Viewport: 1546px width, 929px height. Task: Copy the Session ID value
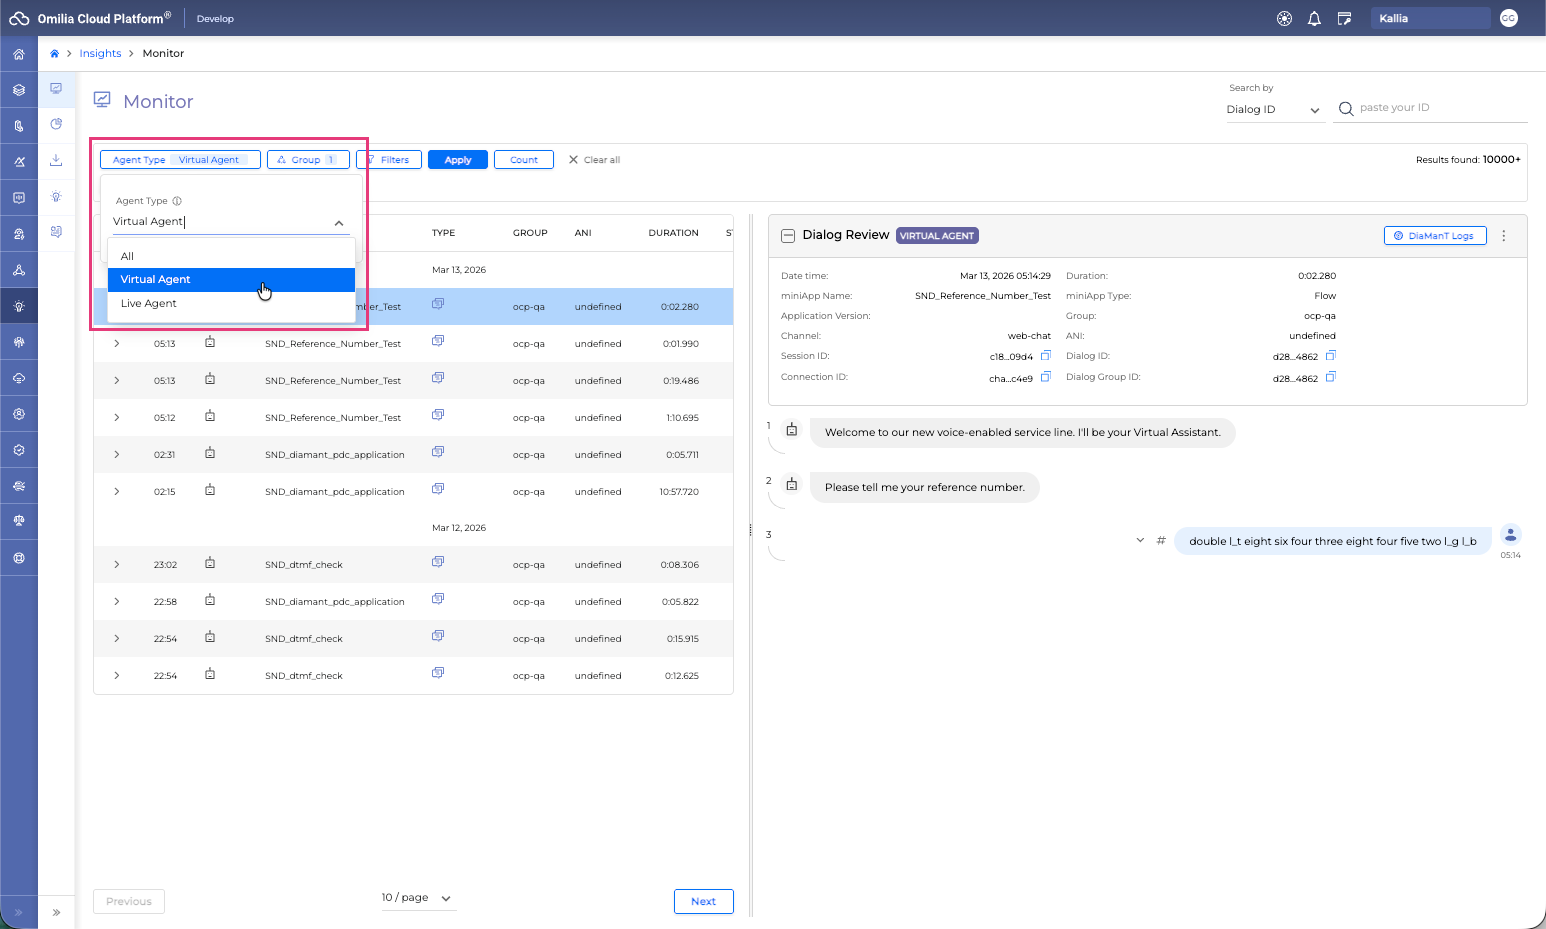pos(1046,356)
